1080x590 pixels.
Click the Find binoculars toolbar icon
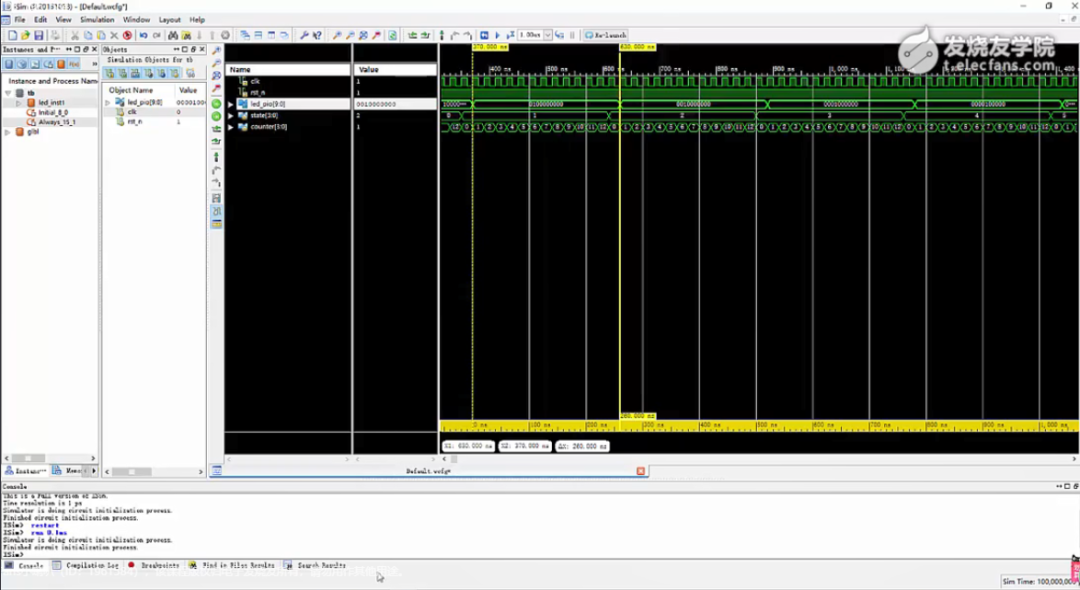[173, 35]
